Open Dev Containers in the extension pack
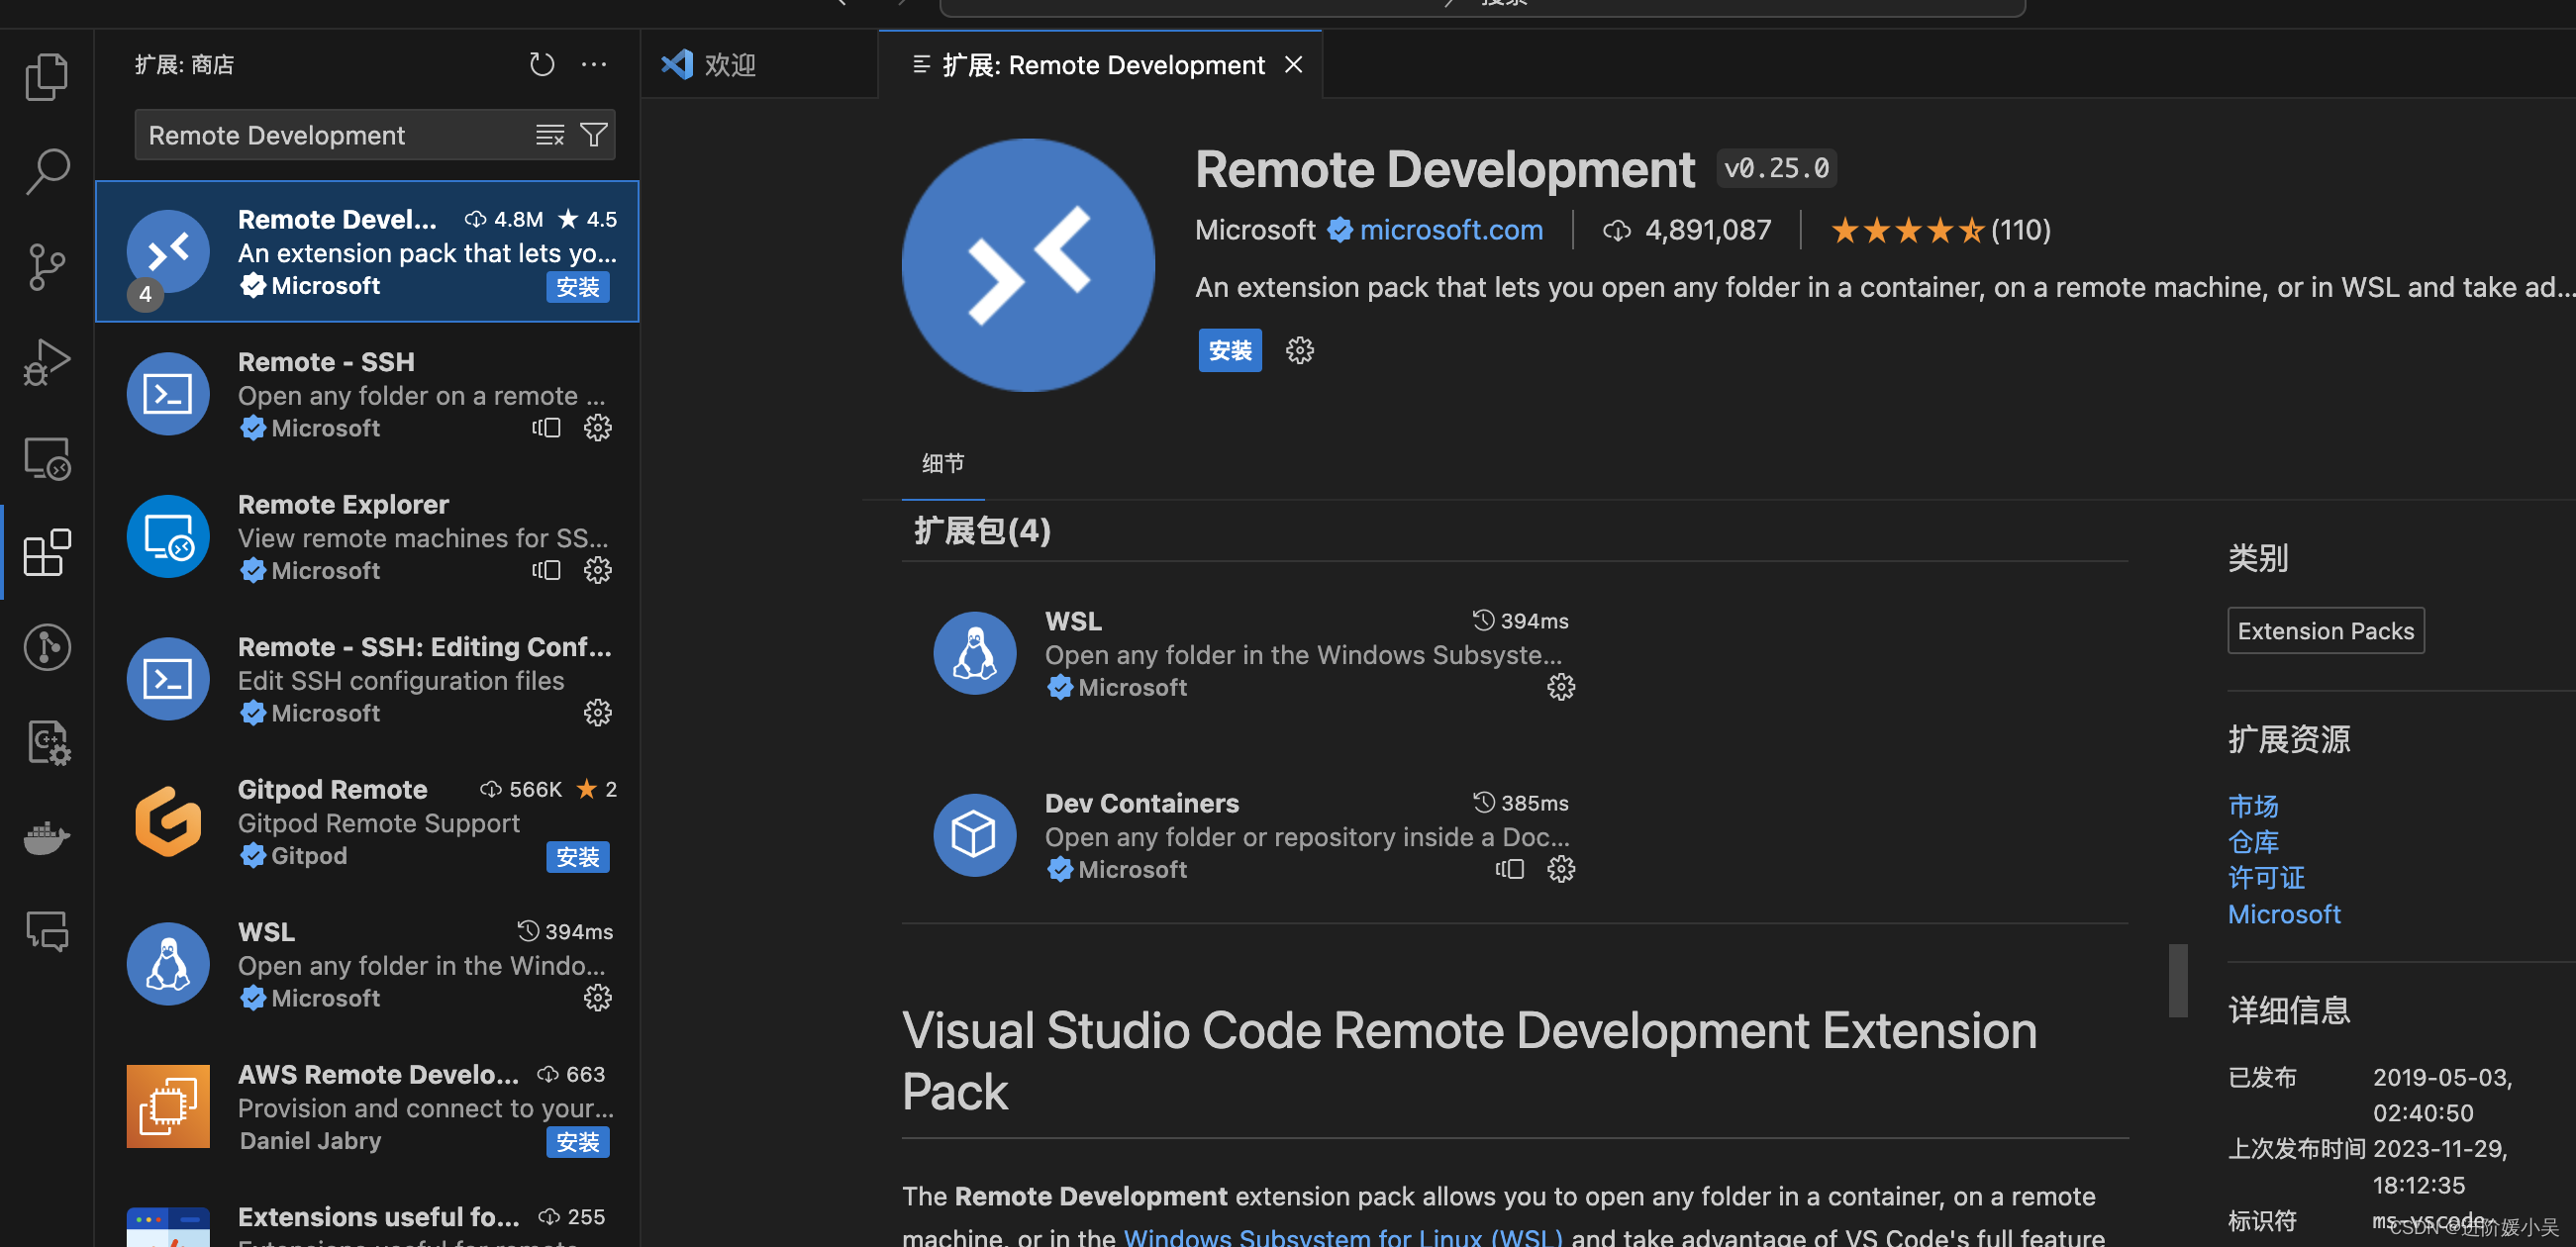Screen dimensions: 2576x1247 (1254, 835)
